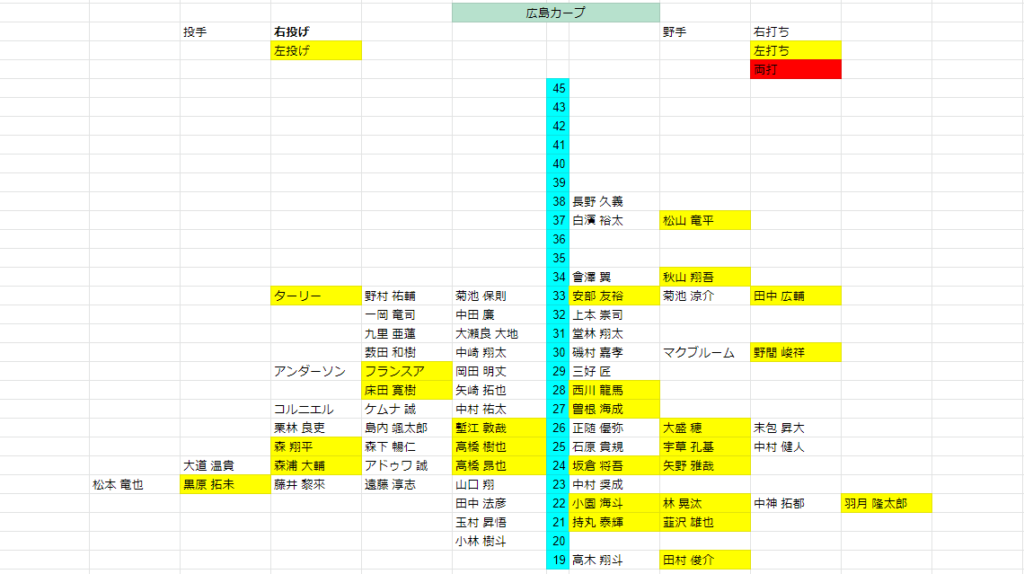Select the マクブルーム cell
1024x574 pixels.
pos(705,353)
